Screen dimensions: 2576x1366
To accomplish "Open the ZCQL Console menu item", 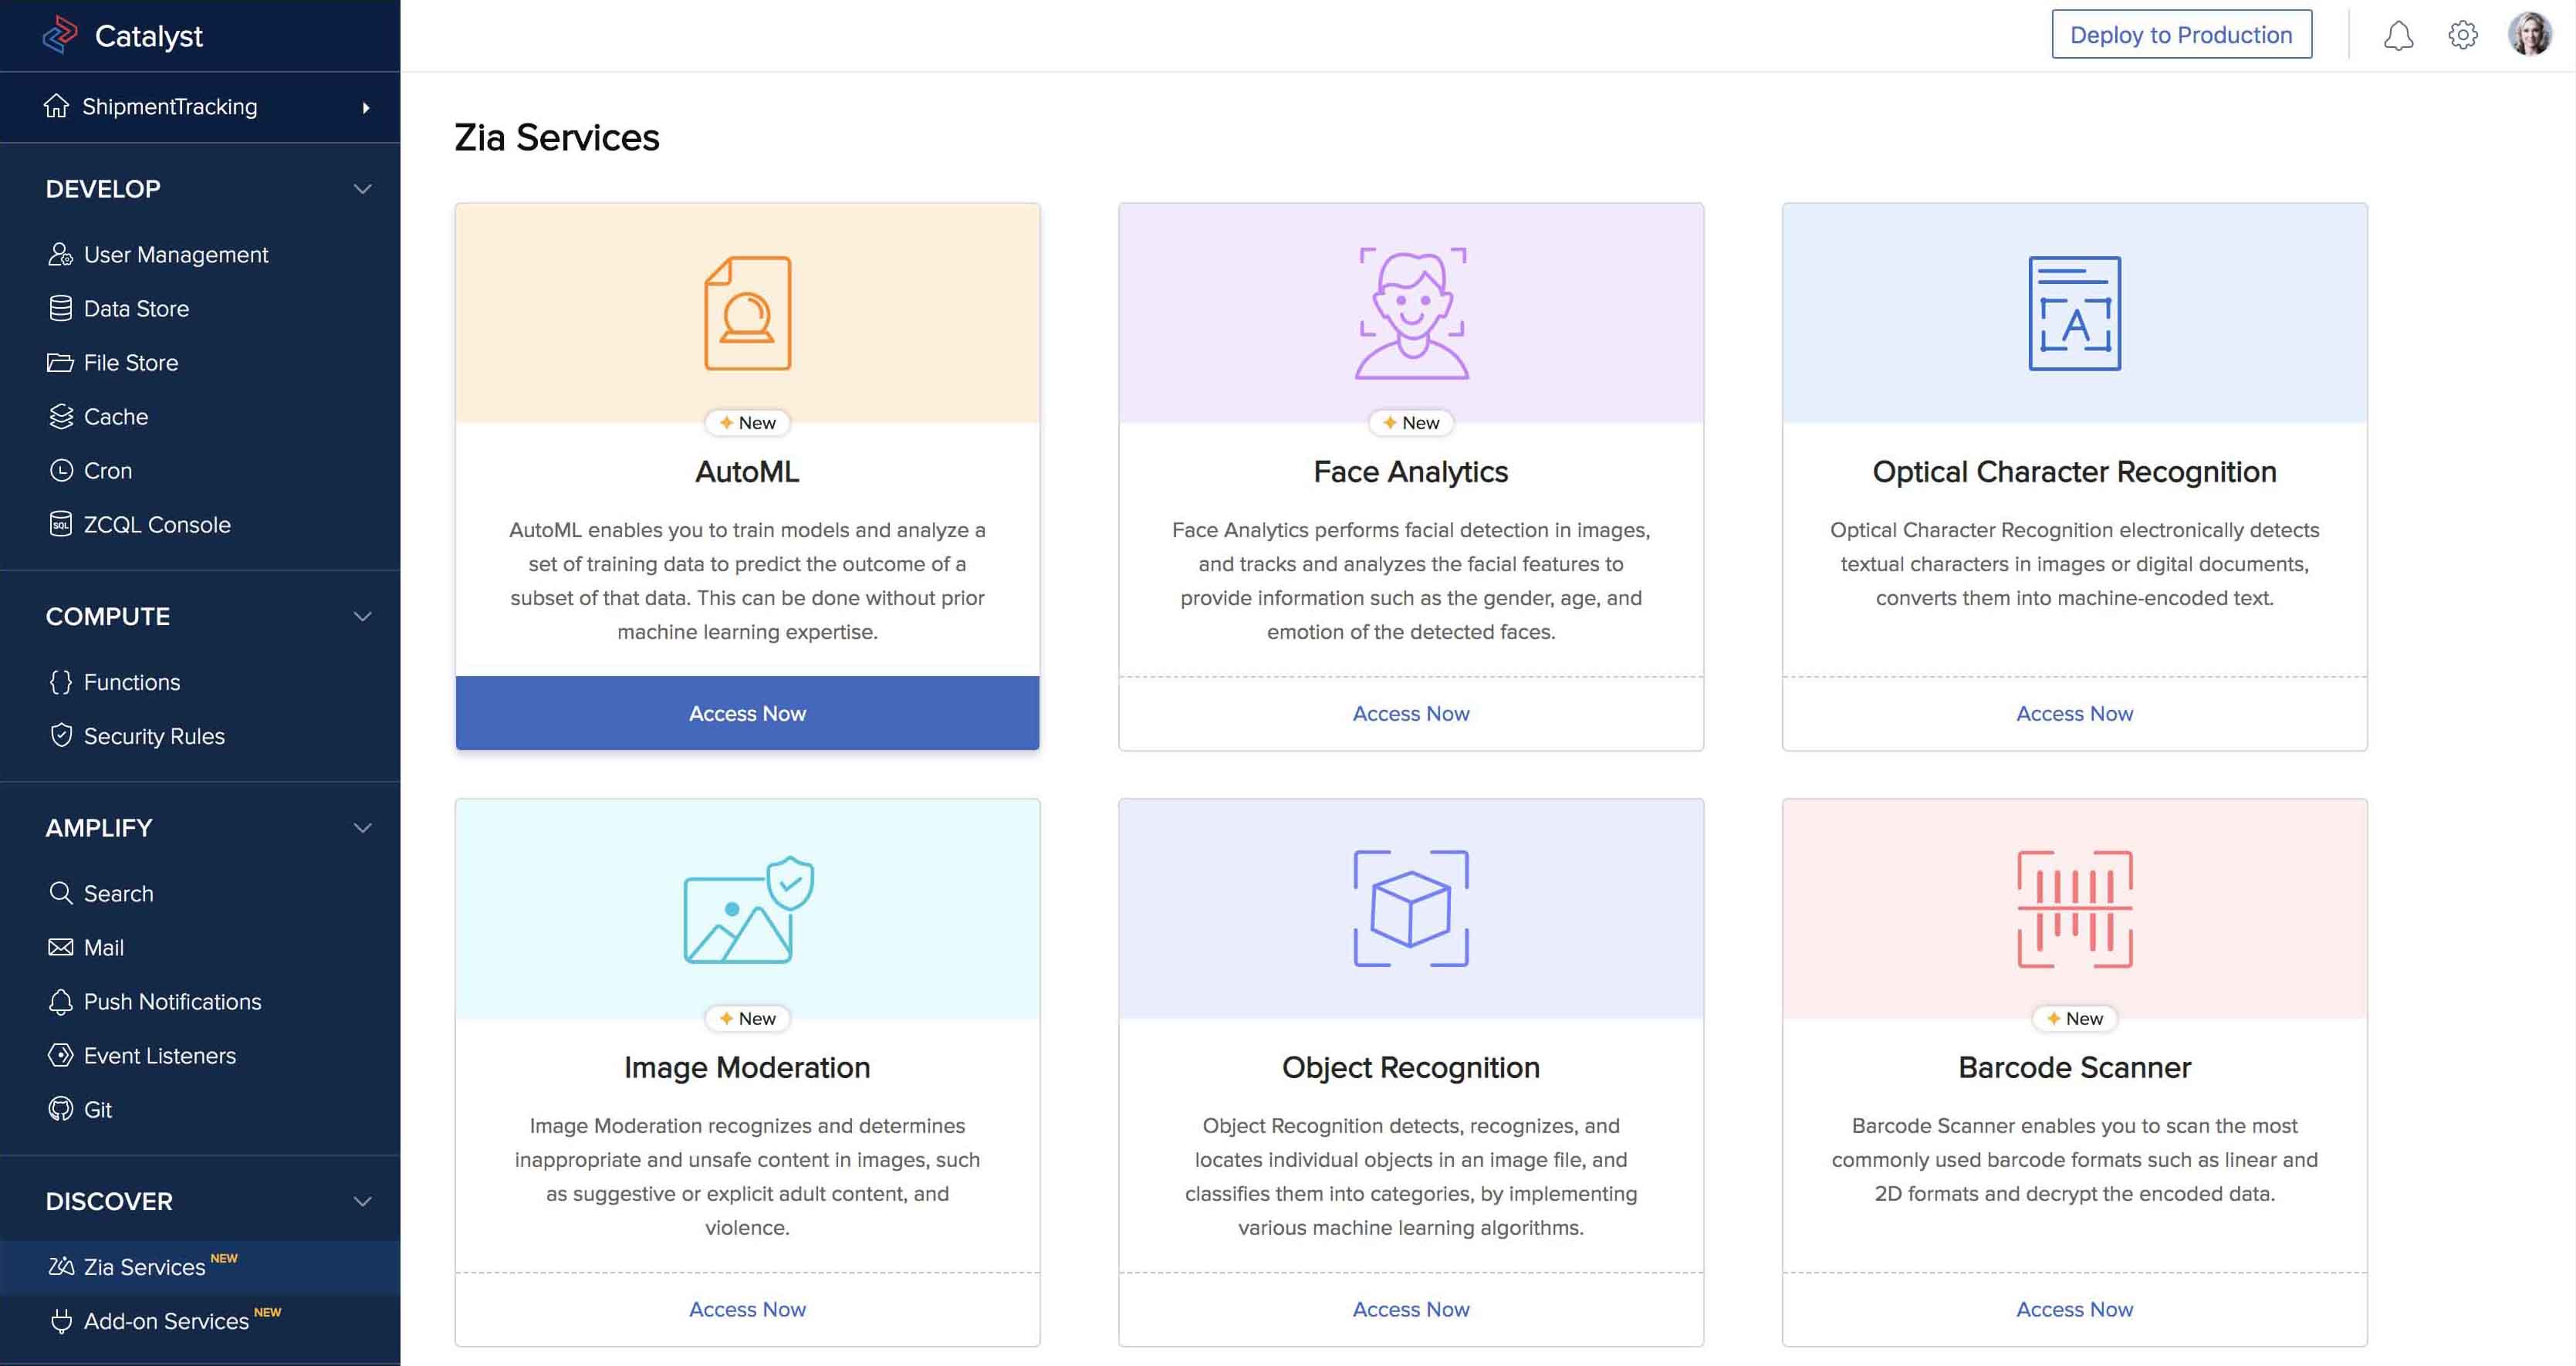I will click(157, 525).
